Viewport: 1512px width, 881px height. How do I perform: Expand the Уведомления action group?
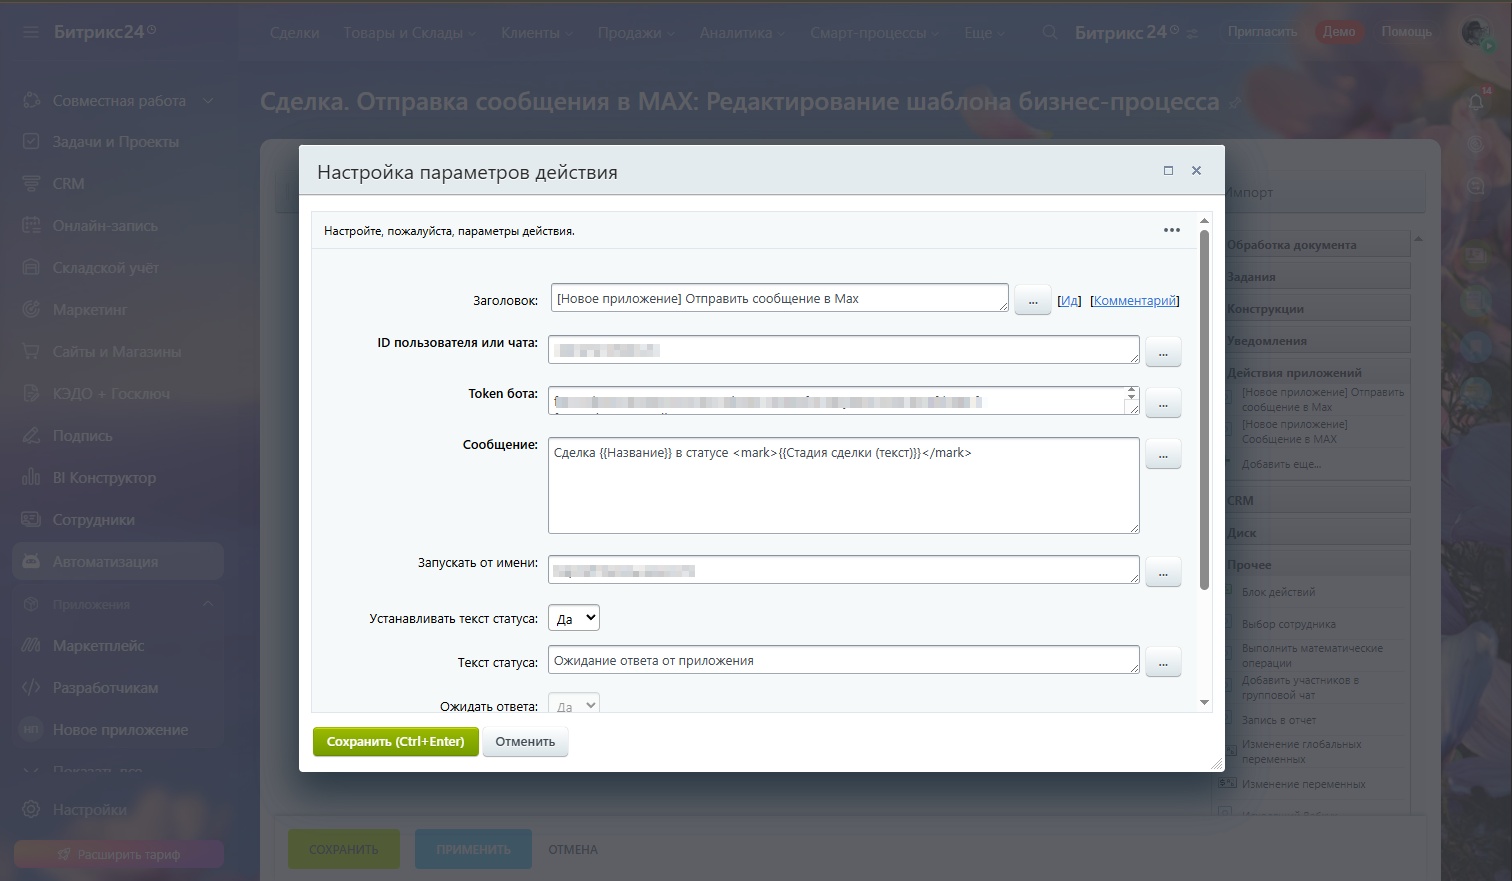(x=1318, y=340)
